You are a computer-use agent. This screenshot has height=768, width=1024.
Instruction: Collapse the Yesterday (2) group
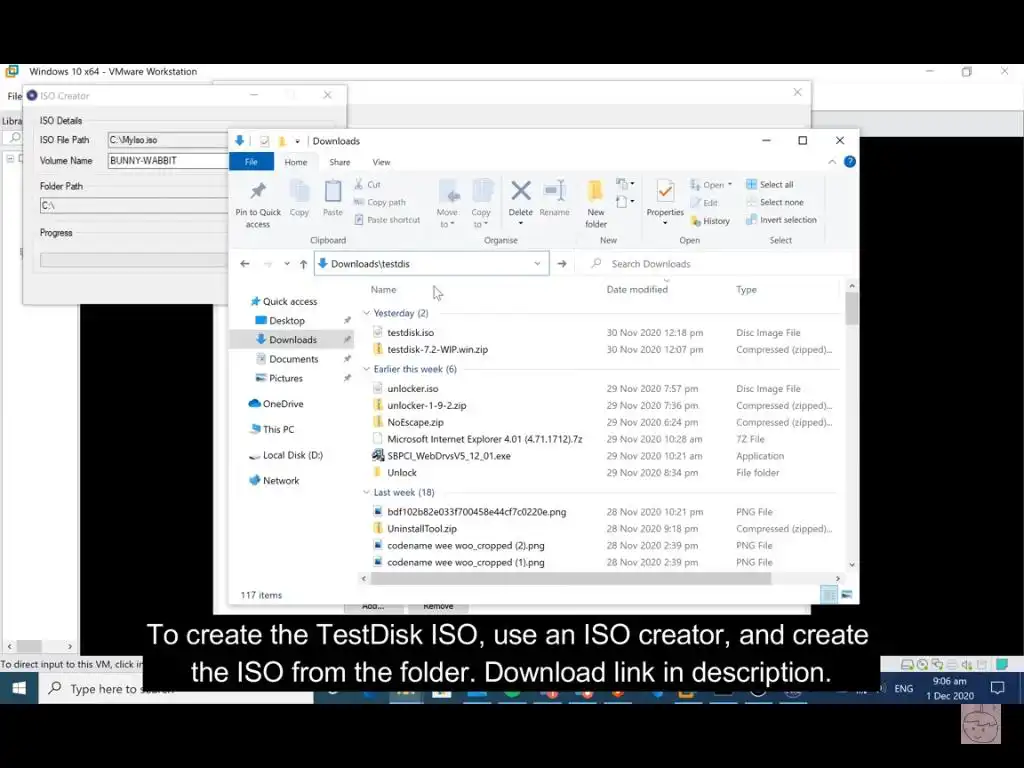[x=366, y=313]
